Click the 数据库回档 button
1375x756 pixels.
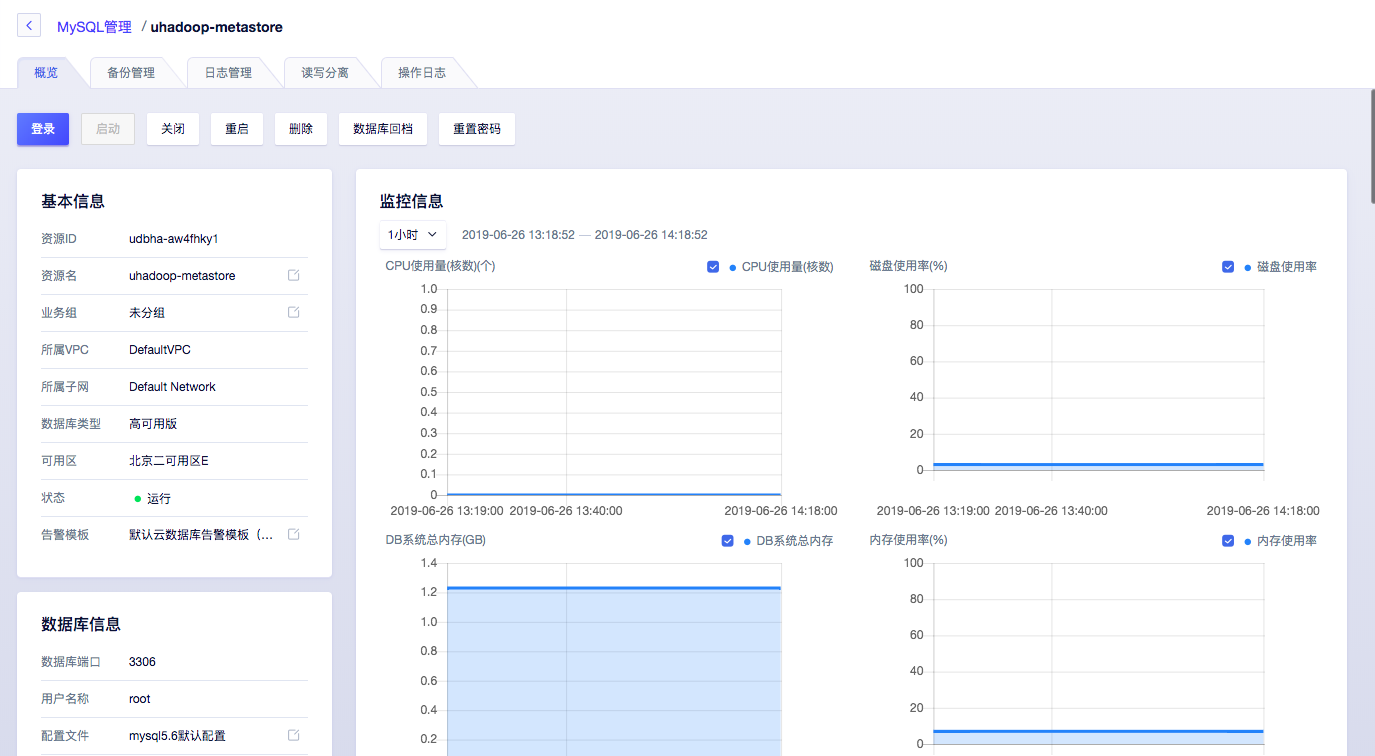[383, 129]
